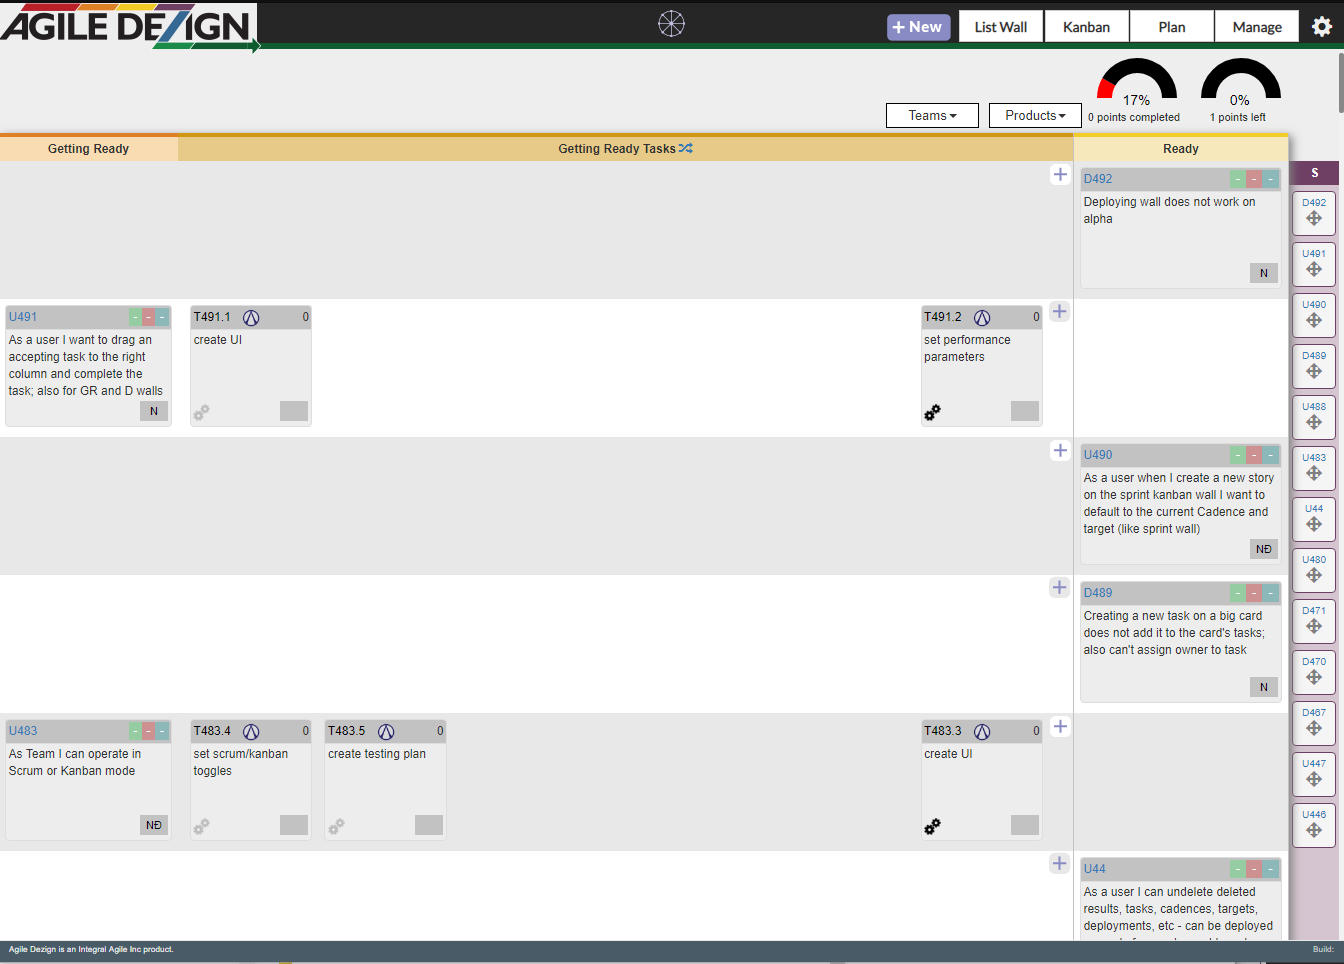
Task: Open the List Wall tab
Action: pos(1001,27)
